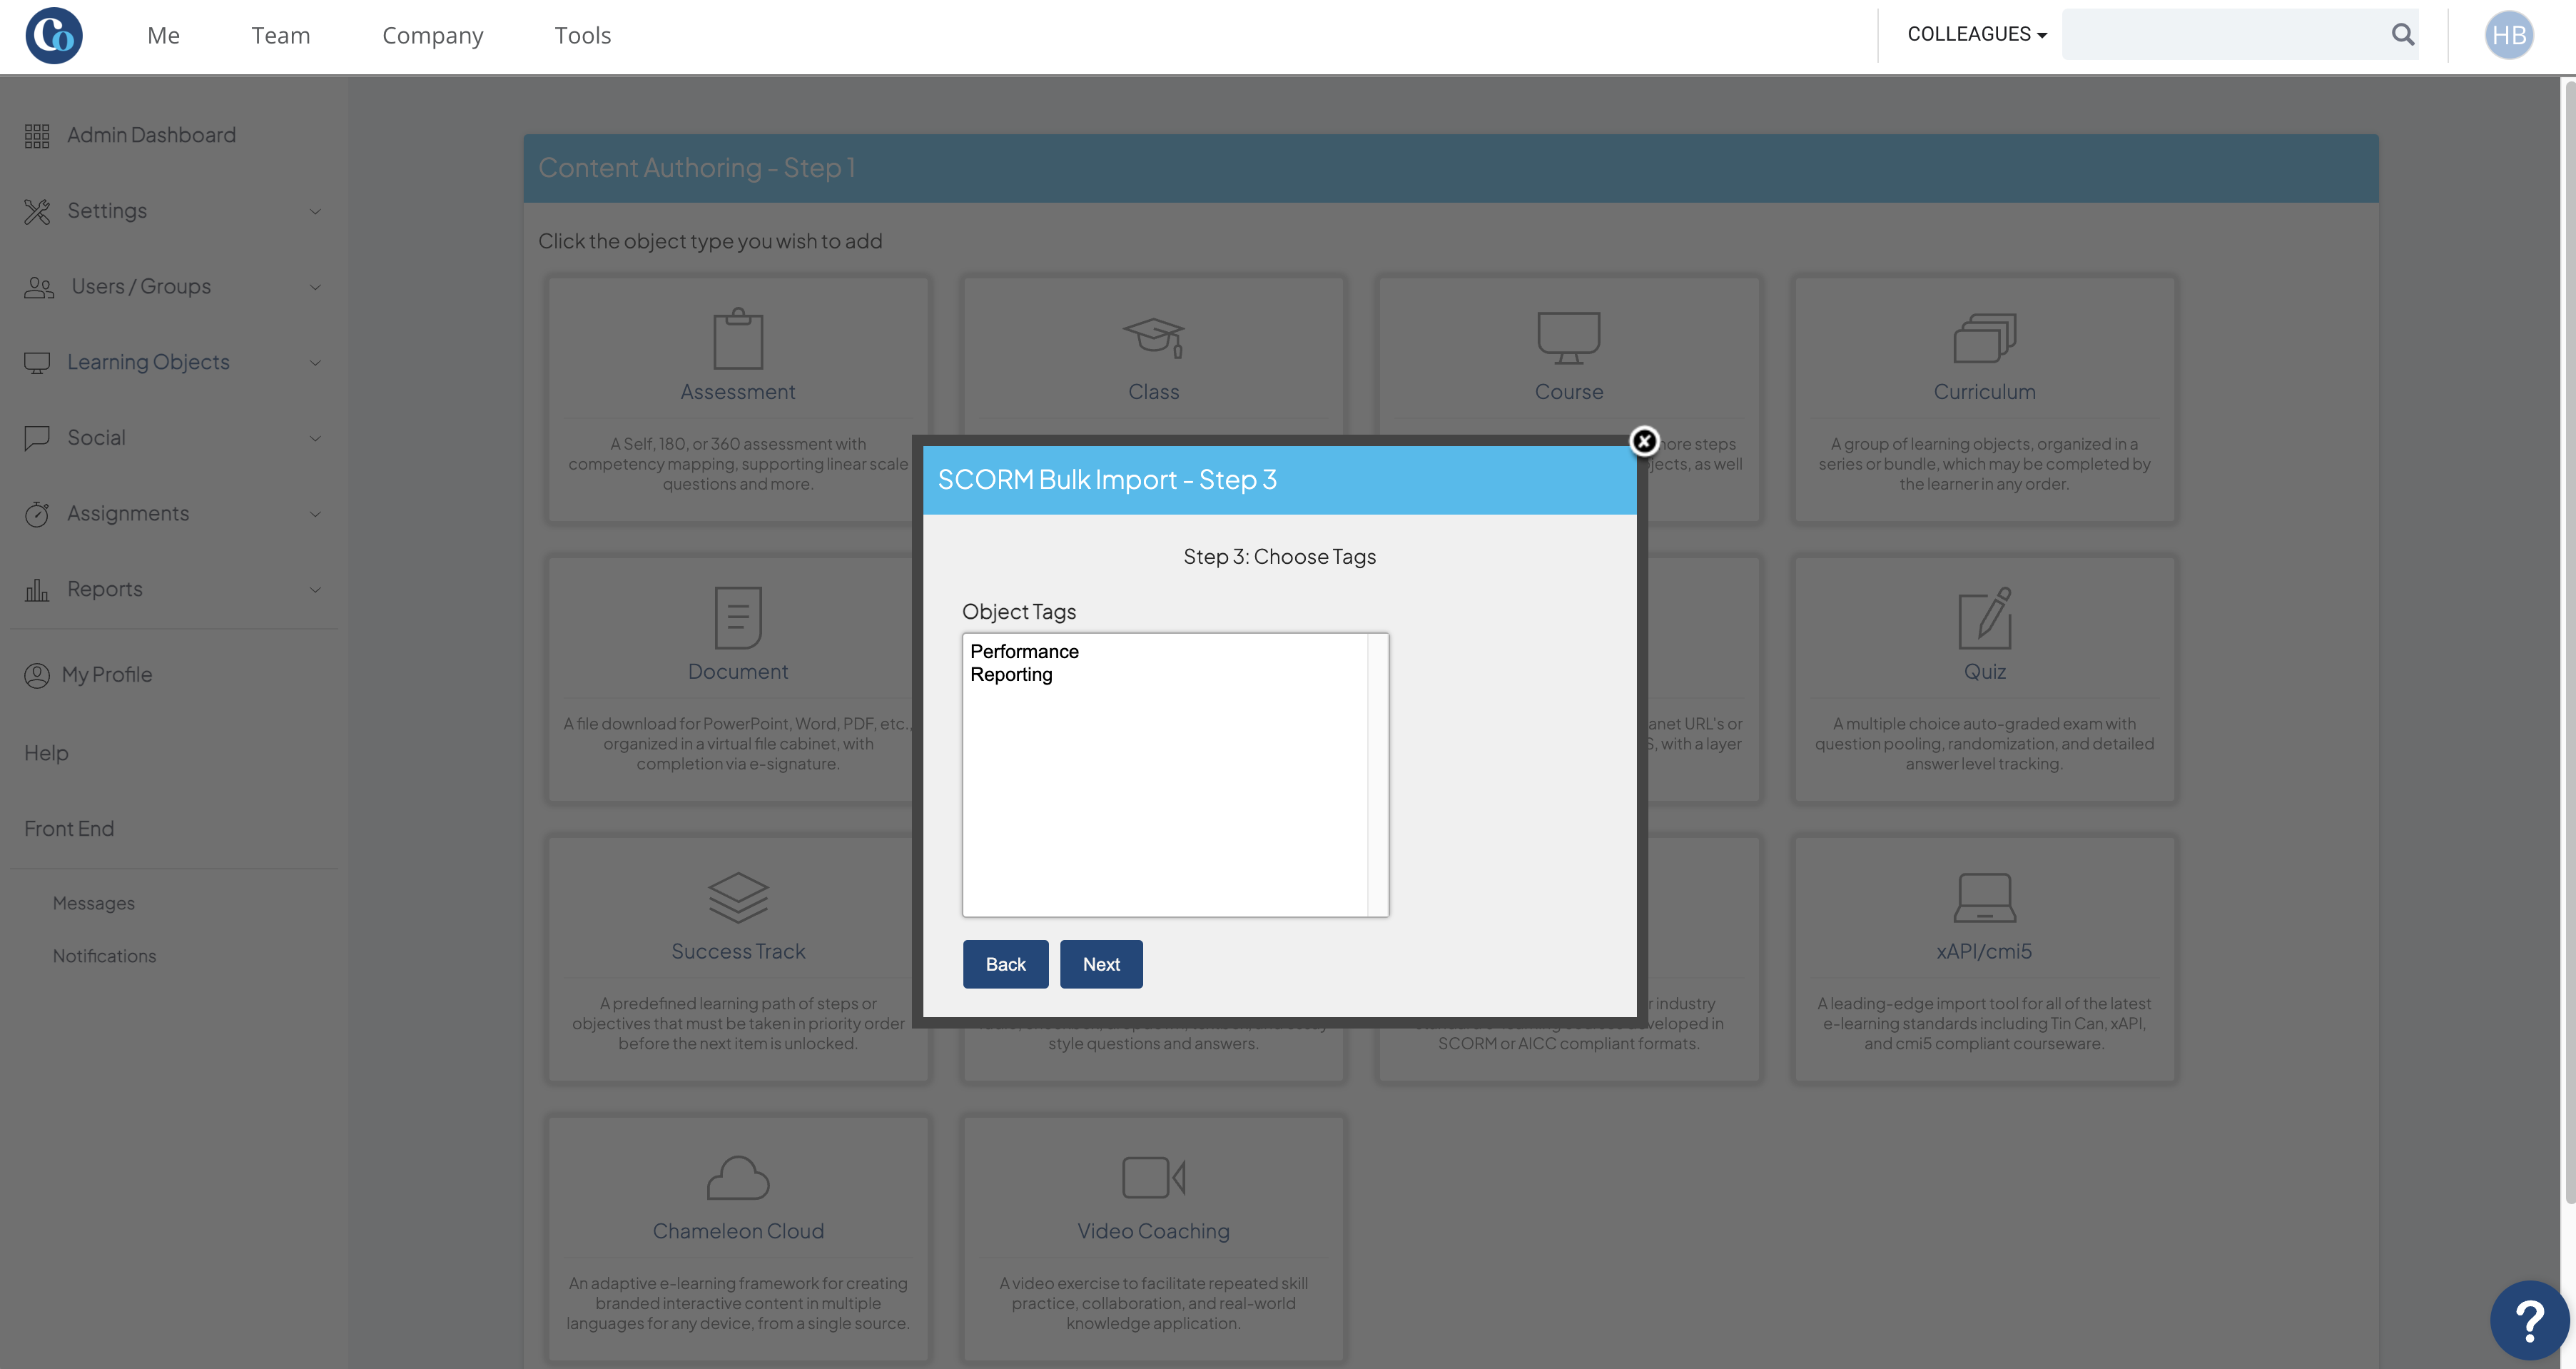
Task: Click the Quiz title
Action: point(1984,672)
